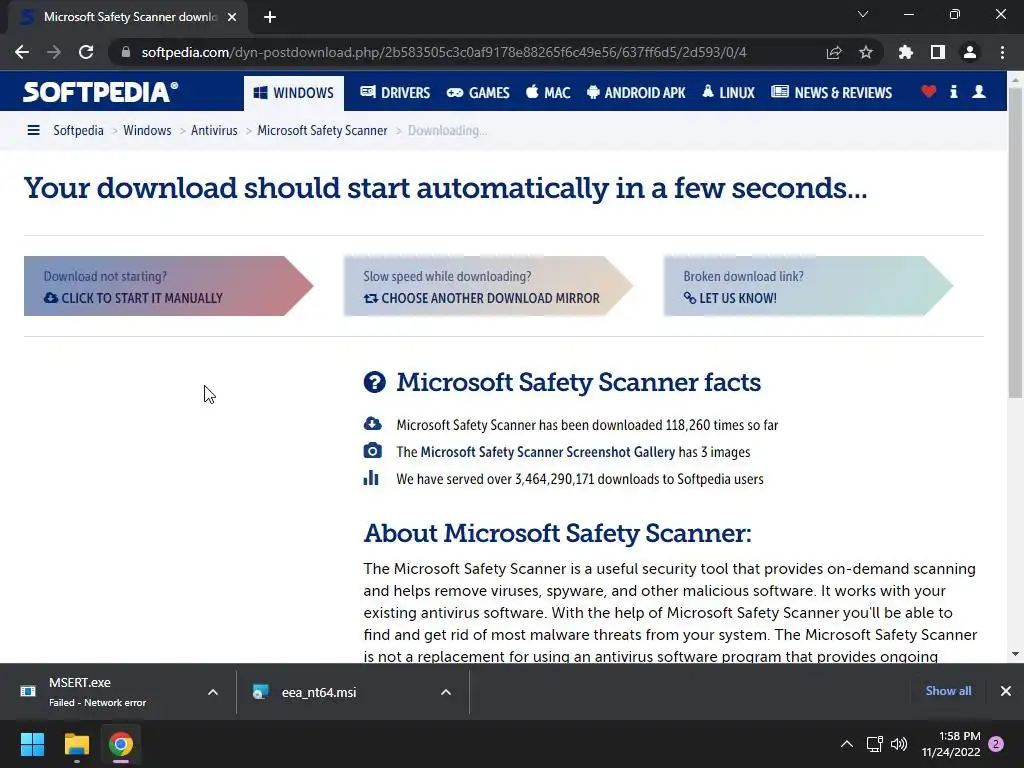Show all downloads
This screenshot has width=1024, height=768.
[x=948, y=691]
